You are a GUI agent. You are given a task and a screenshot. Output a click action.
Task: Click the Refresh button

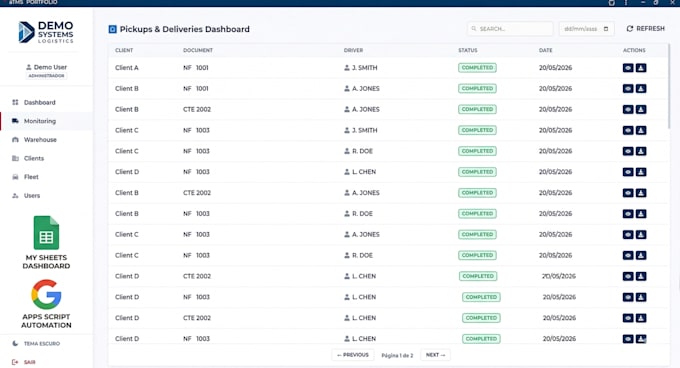pos(645,29)
